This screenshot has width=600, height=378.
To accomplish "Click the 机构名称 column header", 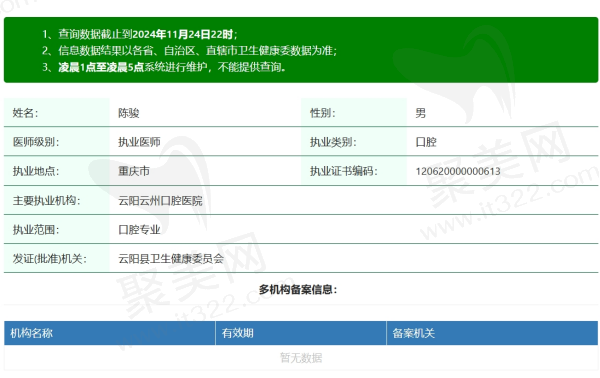I will click(110, 333).
